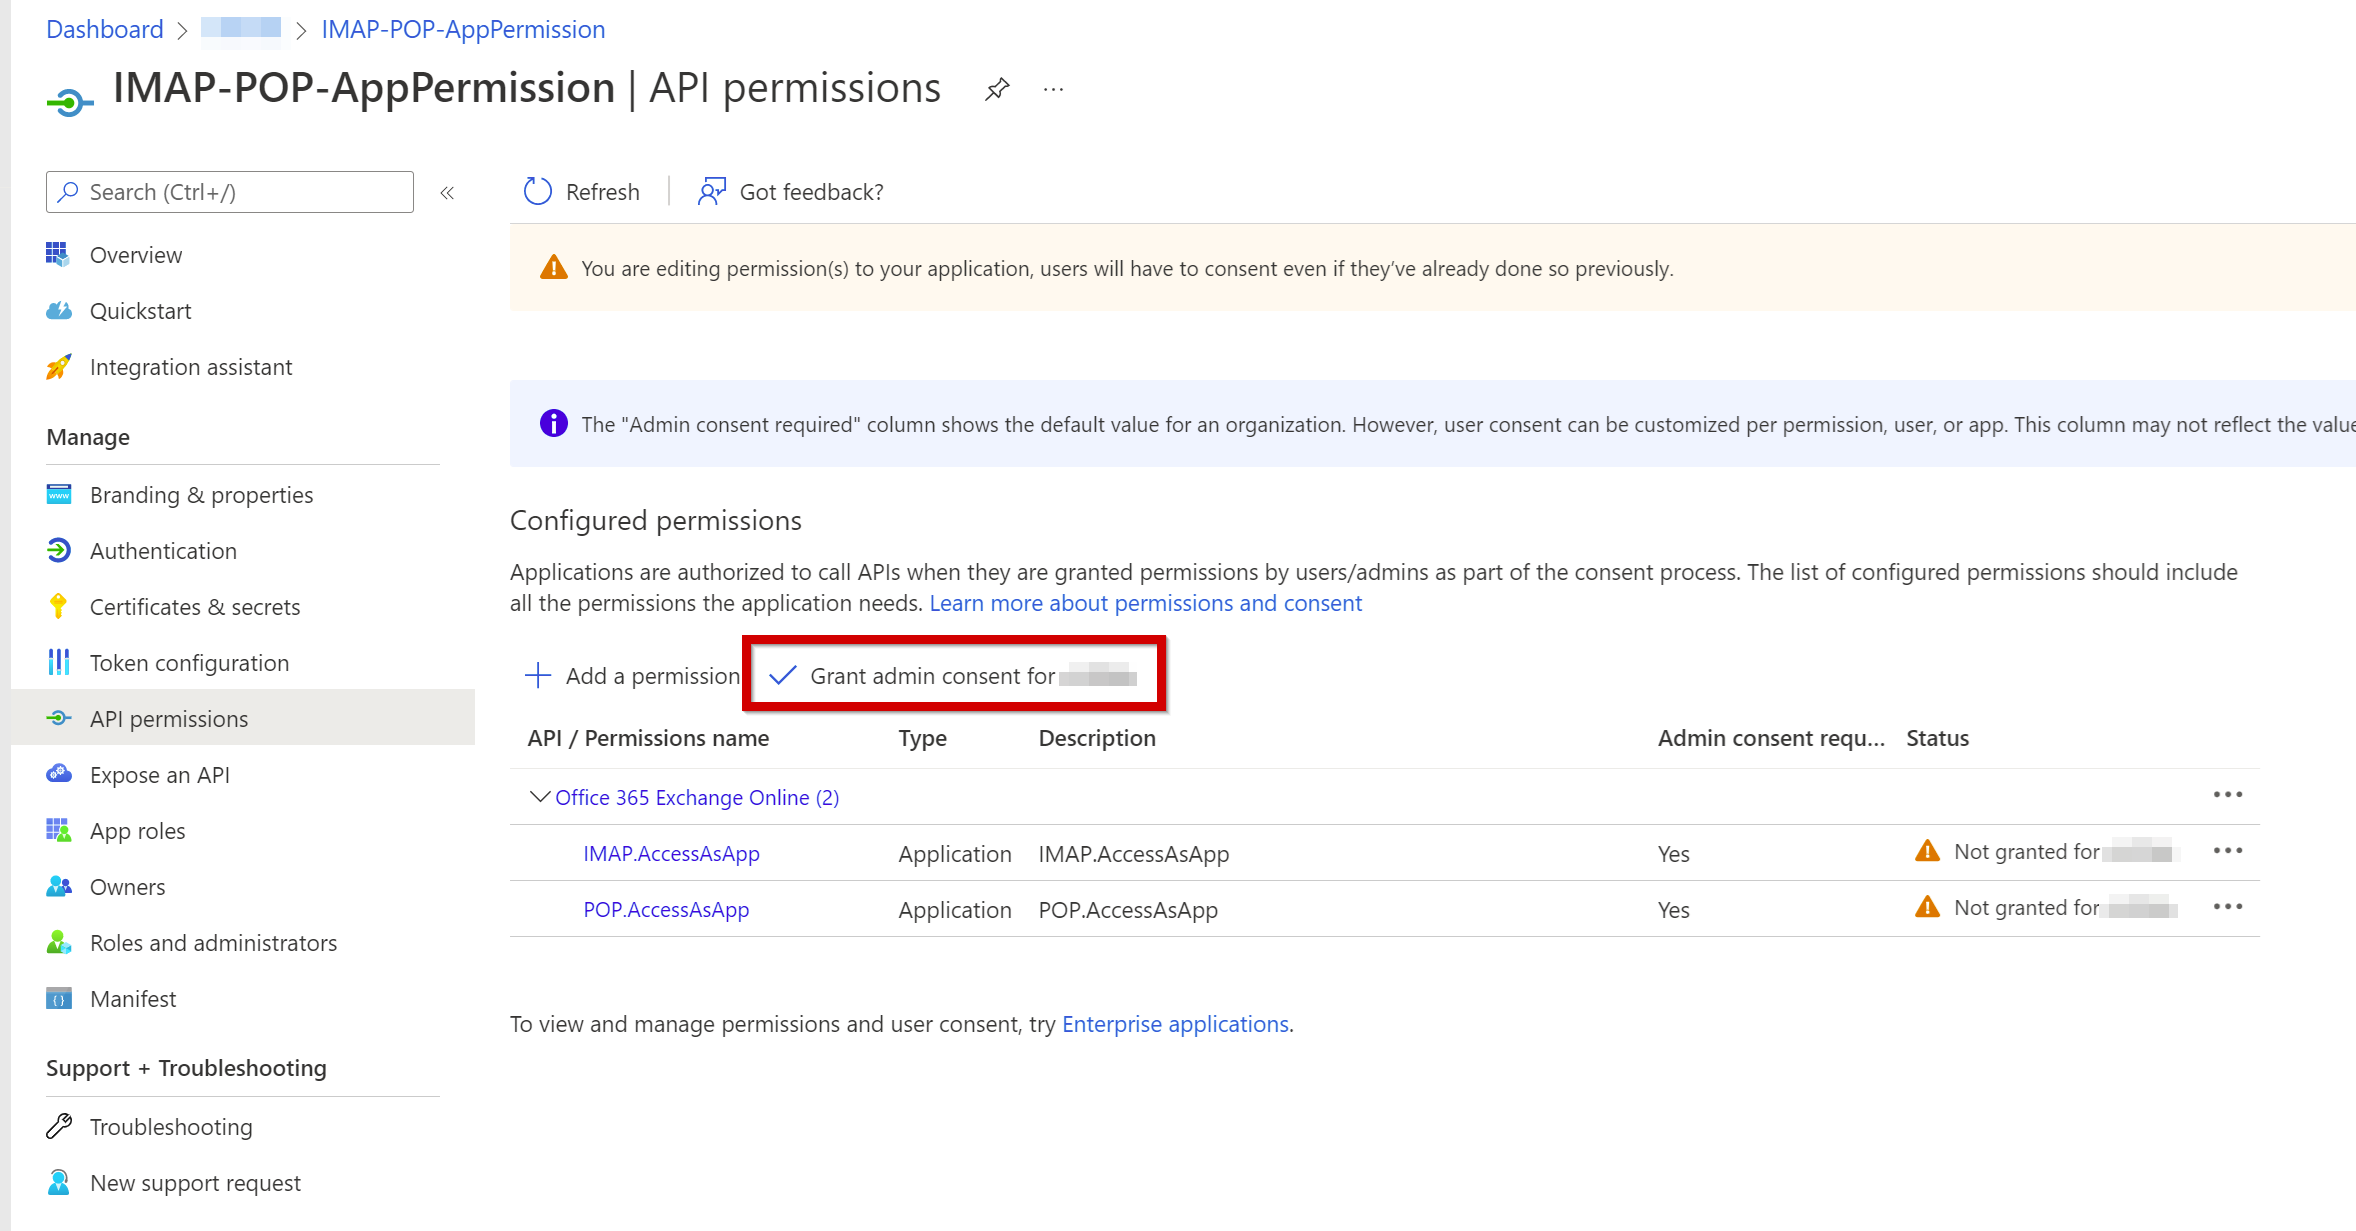This screenshot has width=2356, height=1231.
Task: Click the pin to dashboard icon
Action: click(x=997, y=89)
